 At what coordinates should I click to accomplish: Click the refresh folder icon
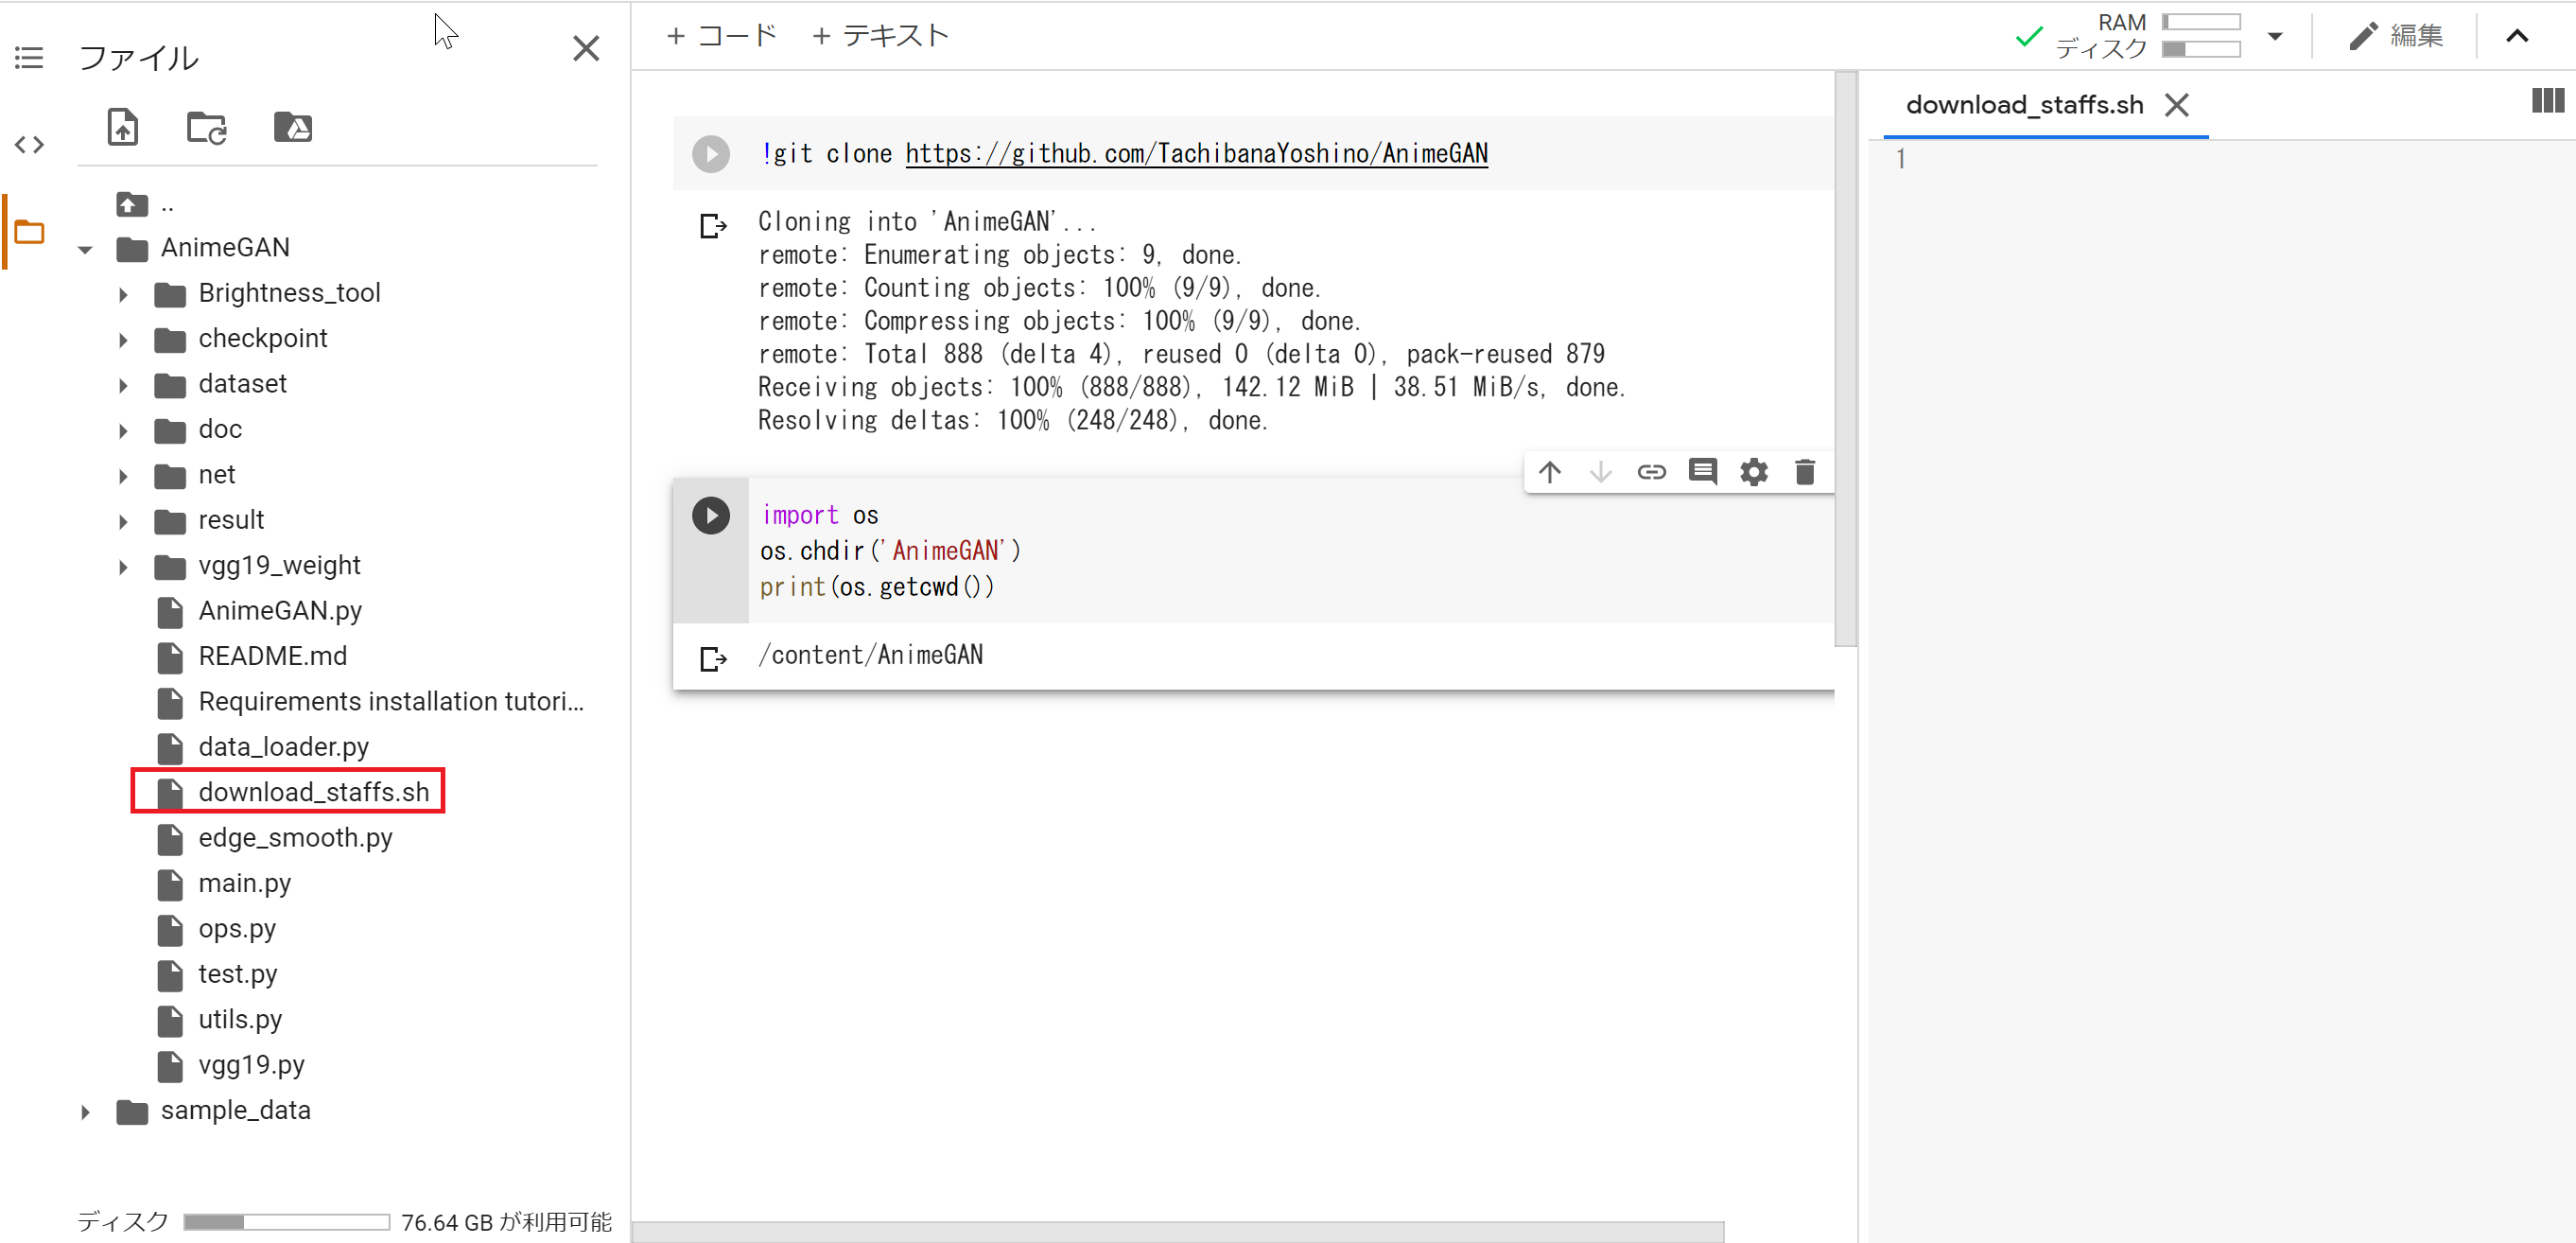pos(207,128)
